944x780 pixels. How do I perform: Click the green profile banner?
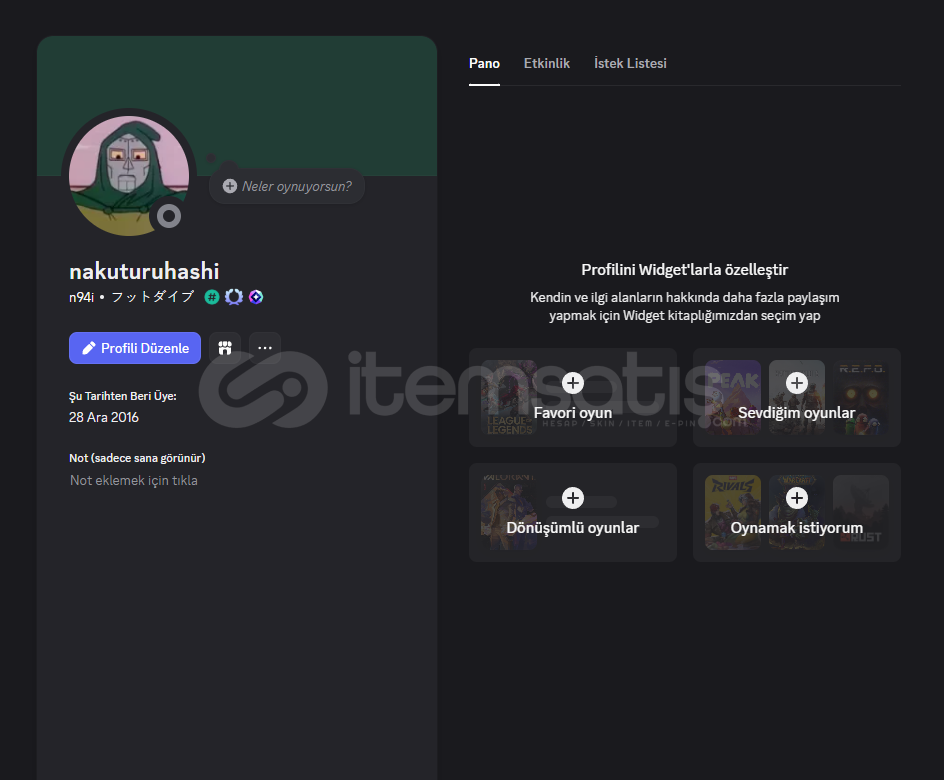(x=237, y=106)
